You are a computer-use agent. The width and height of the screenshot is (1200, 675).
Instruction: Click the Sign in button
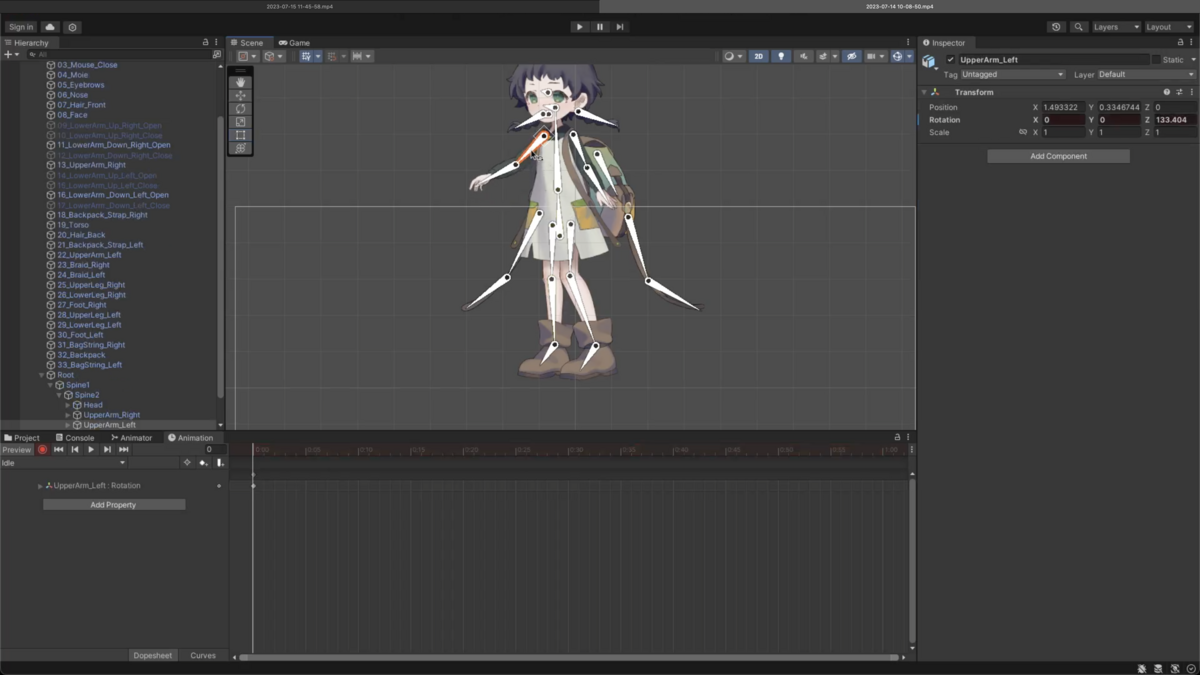[x=20, y=27]
